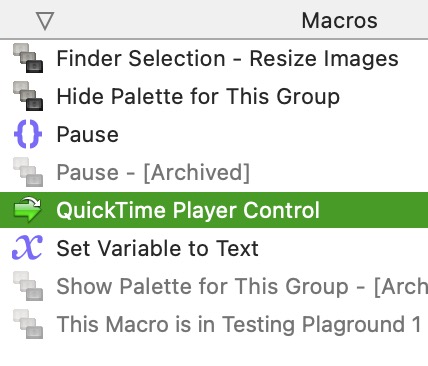Viewport: 428px width, 366px height.
Task: Select the Pause - [Archived] macro
Action: pos(214,172)
